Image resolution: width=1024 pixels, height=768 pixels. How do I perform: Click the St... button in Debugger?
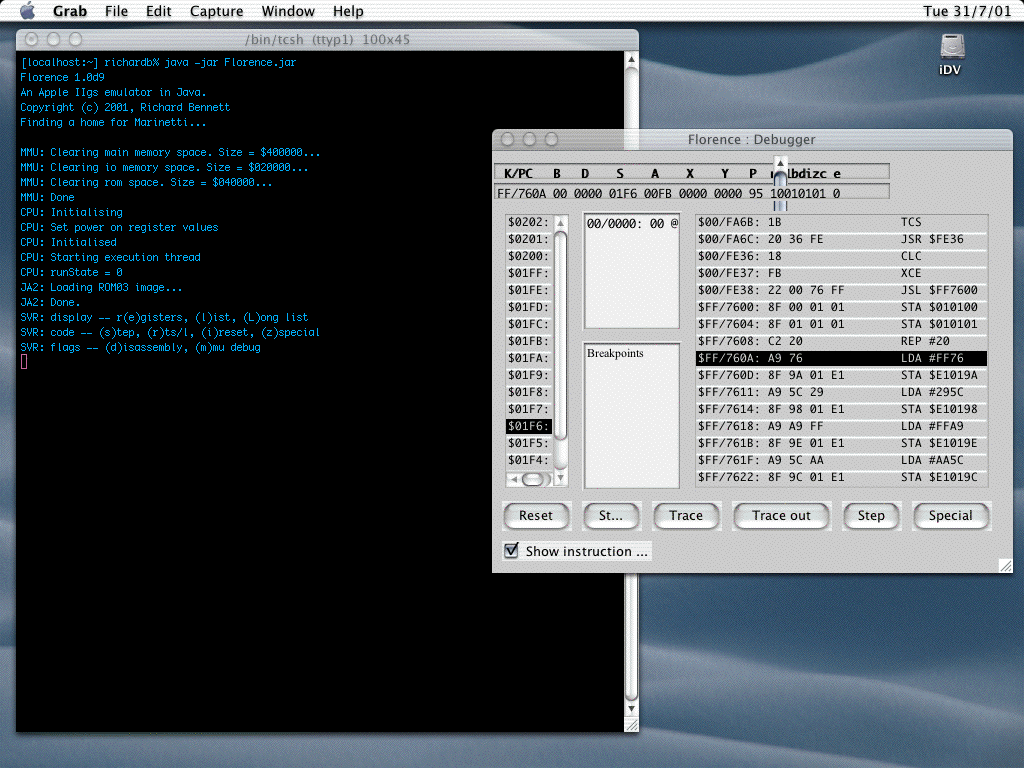pos(611,515)
